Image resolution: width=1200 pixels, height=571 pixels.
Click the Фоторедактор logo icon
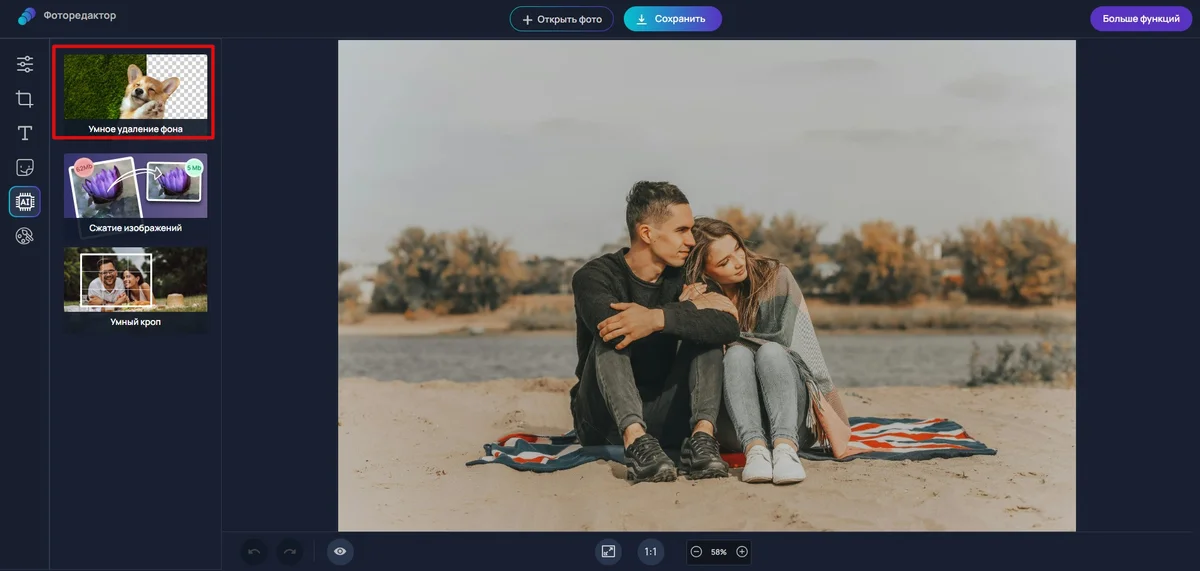click(27, 17)
